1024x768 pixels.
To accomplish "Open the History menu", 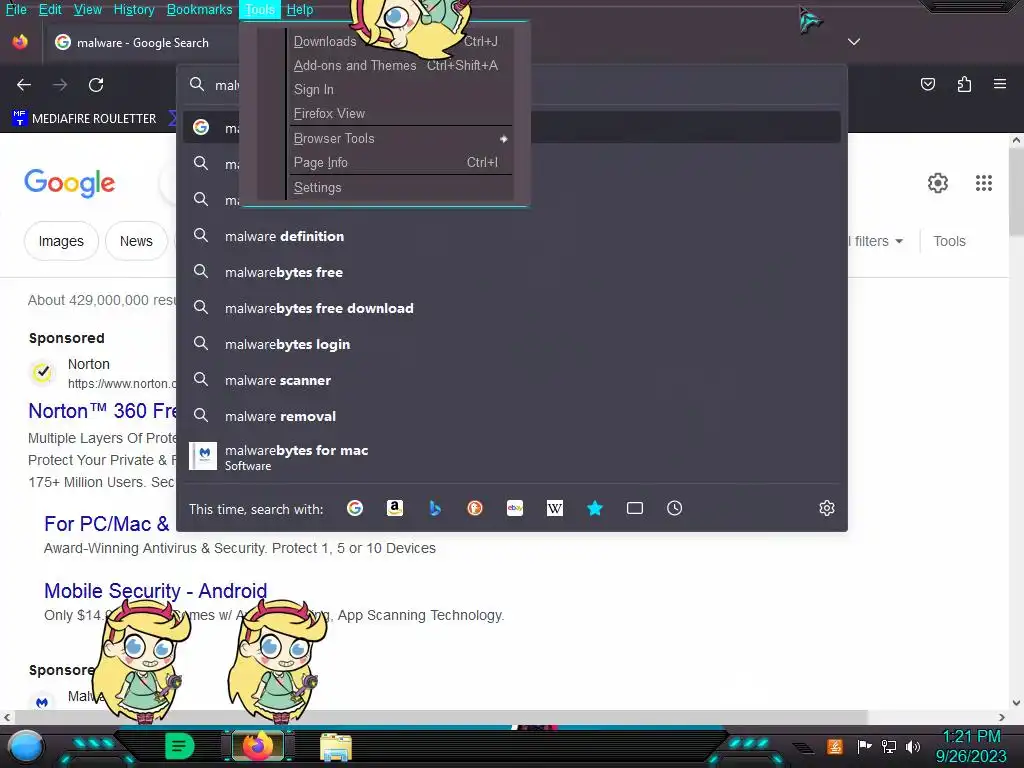I will point(134,10).
